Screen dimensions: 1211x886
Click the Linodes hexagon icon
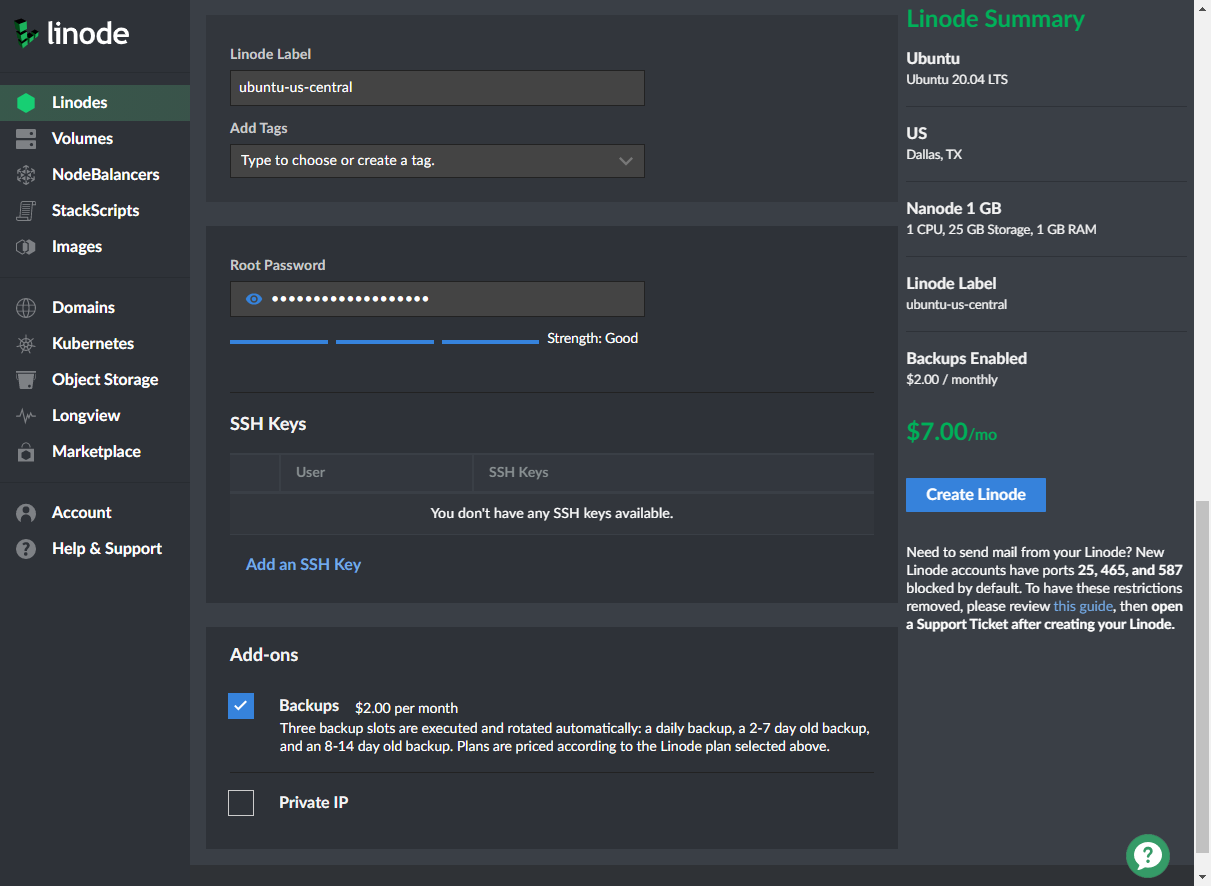pos(26,103)
